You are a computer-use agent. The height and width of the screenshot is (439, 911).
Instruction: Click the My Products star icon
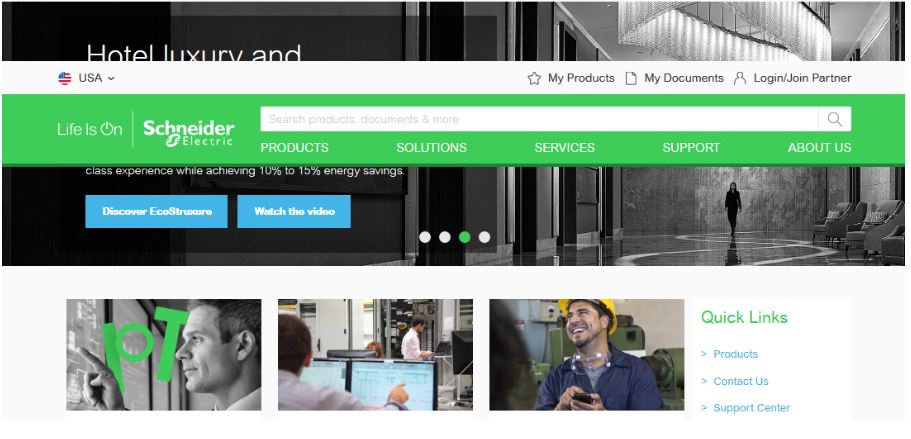click(x=534, y=78)
